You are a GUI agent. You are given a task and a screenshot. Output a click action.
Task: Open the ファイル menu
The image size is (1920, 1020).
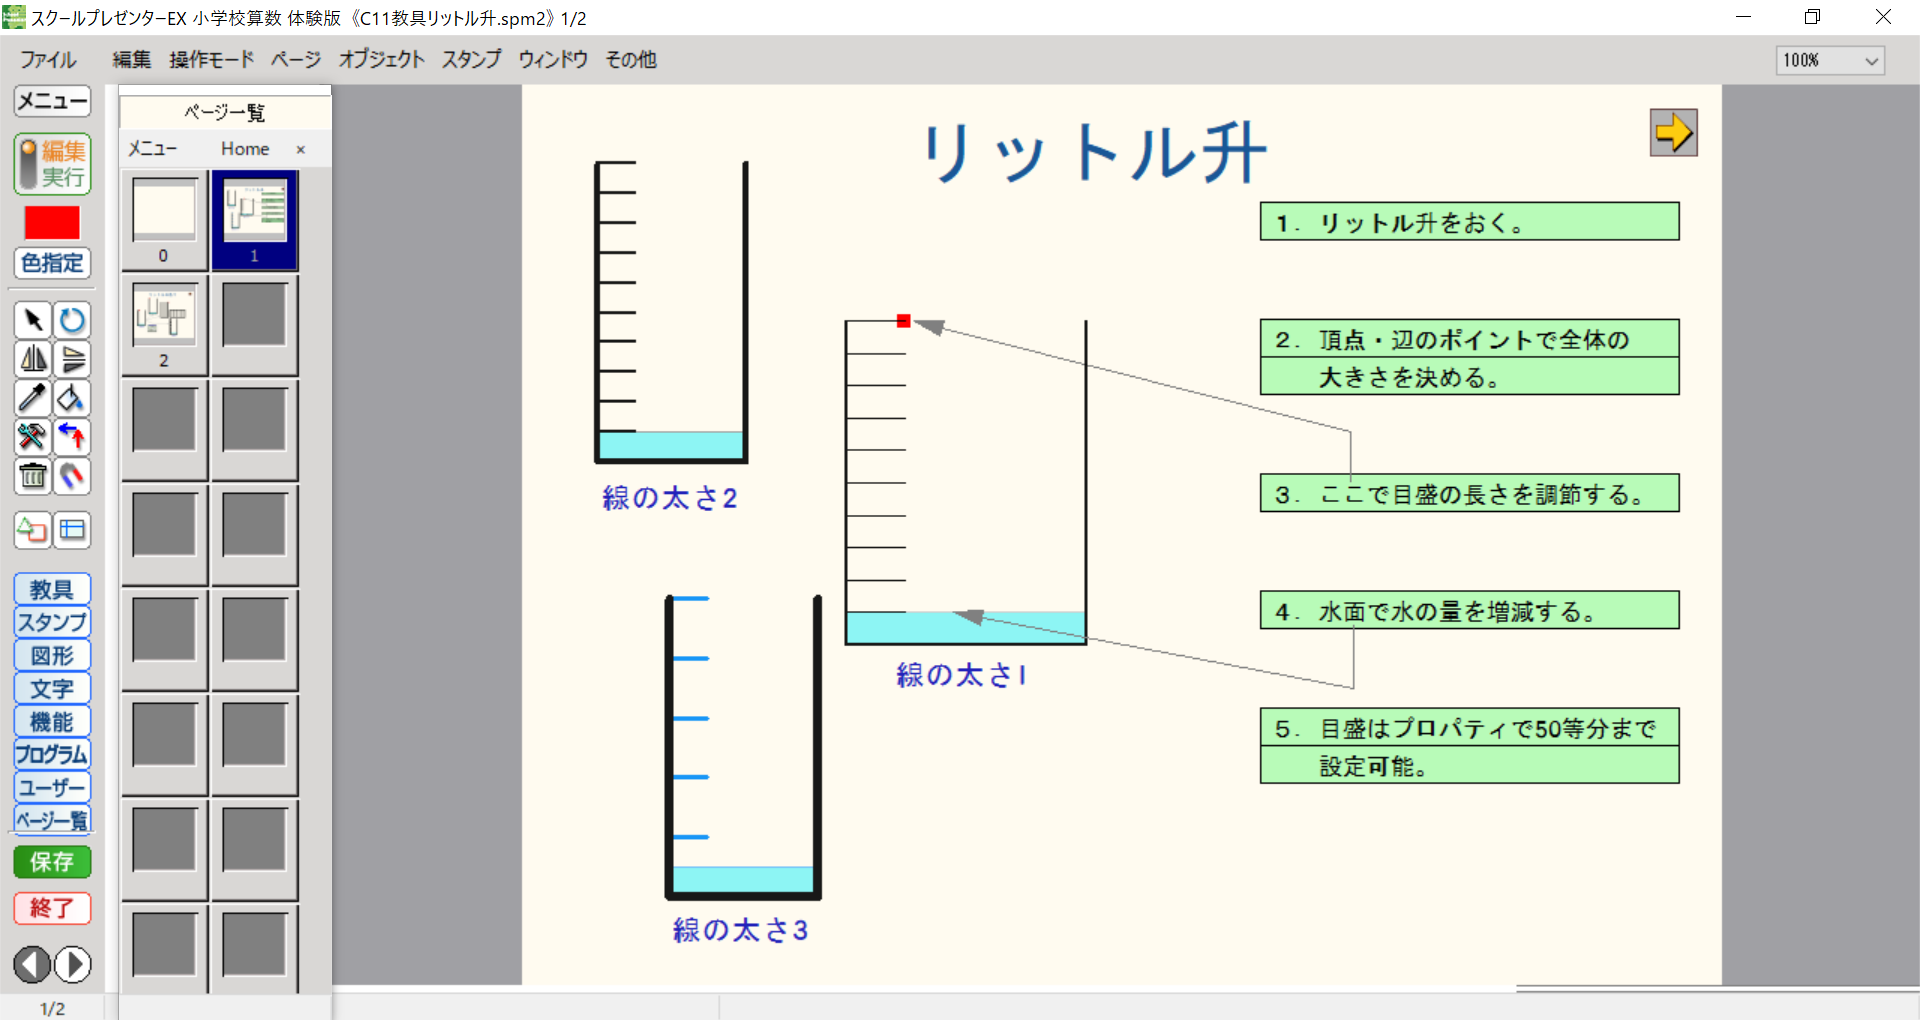click(x=48, y=60)
